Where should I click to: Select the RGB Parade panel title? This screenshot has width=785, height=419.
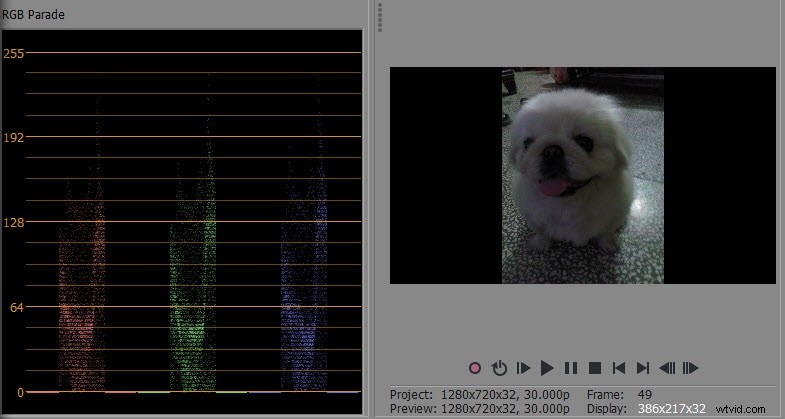click(x=34, y=15)
